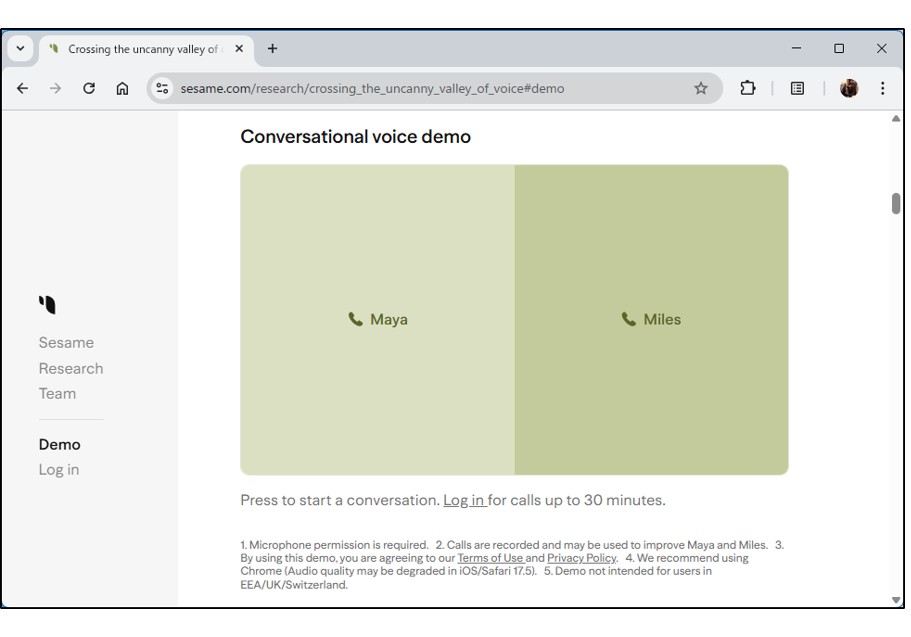Open the Chrome three-dot menu
Viewport: 911px width, 637px height.
point(882,88)
